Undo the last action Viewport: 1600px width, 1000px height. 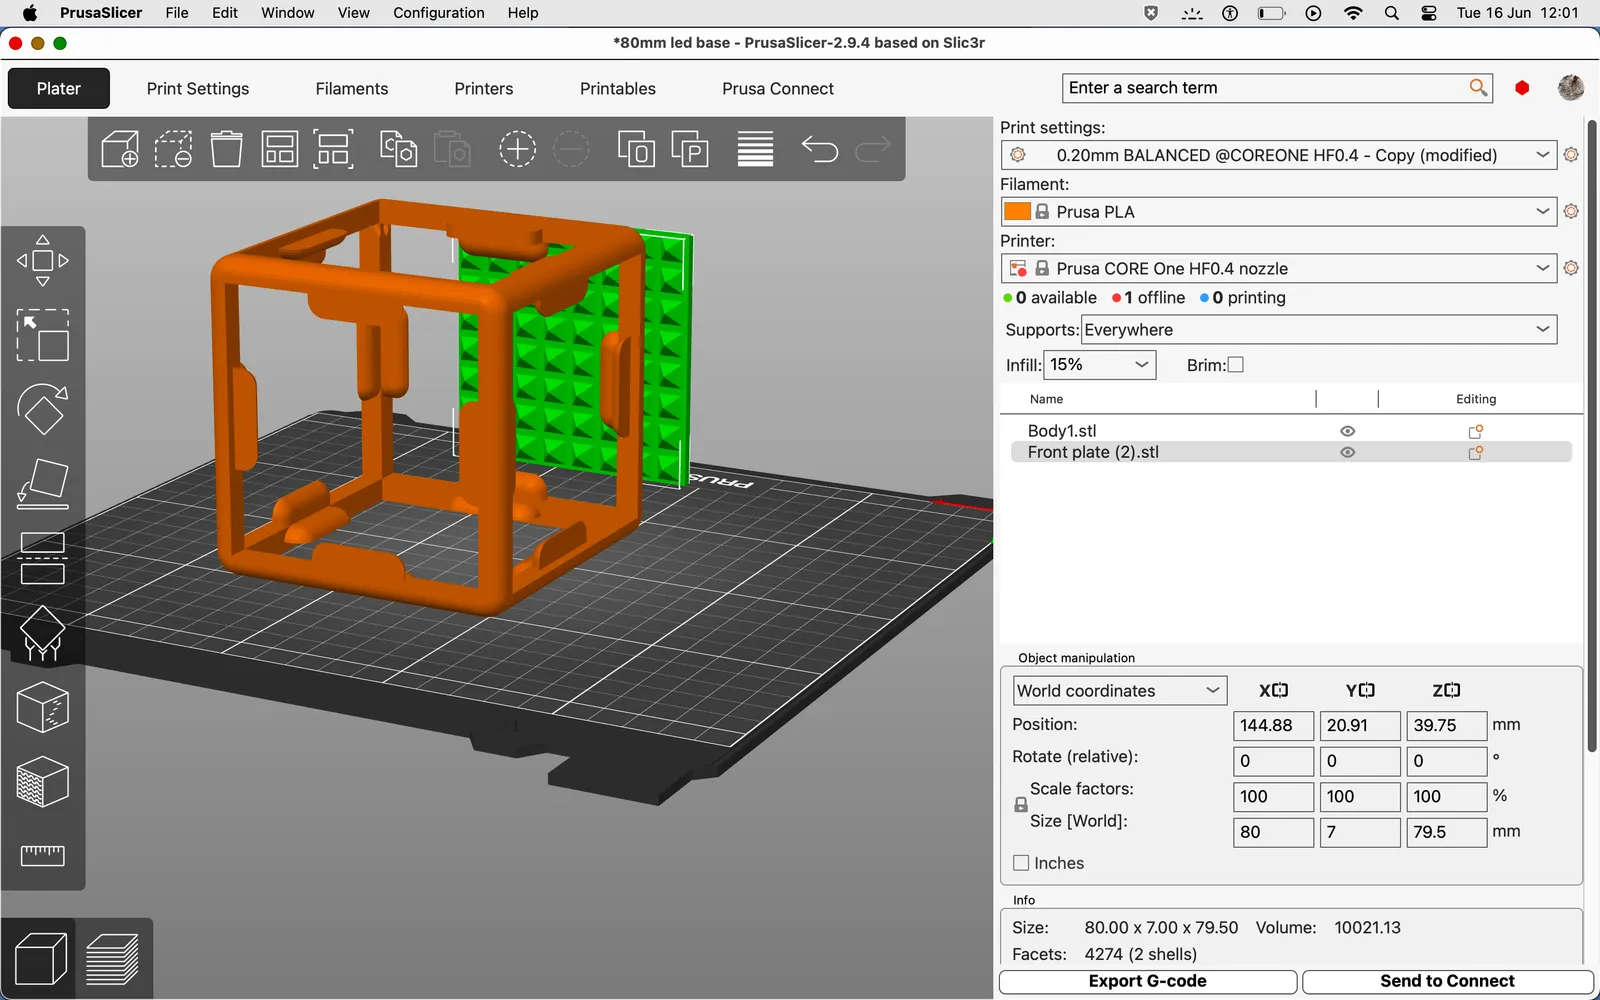point(820,150)
